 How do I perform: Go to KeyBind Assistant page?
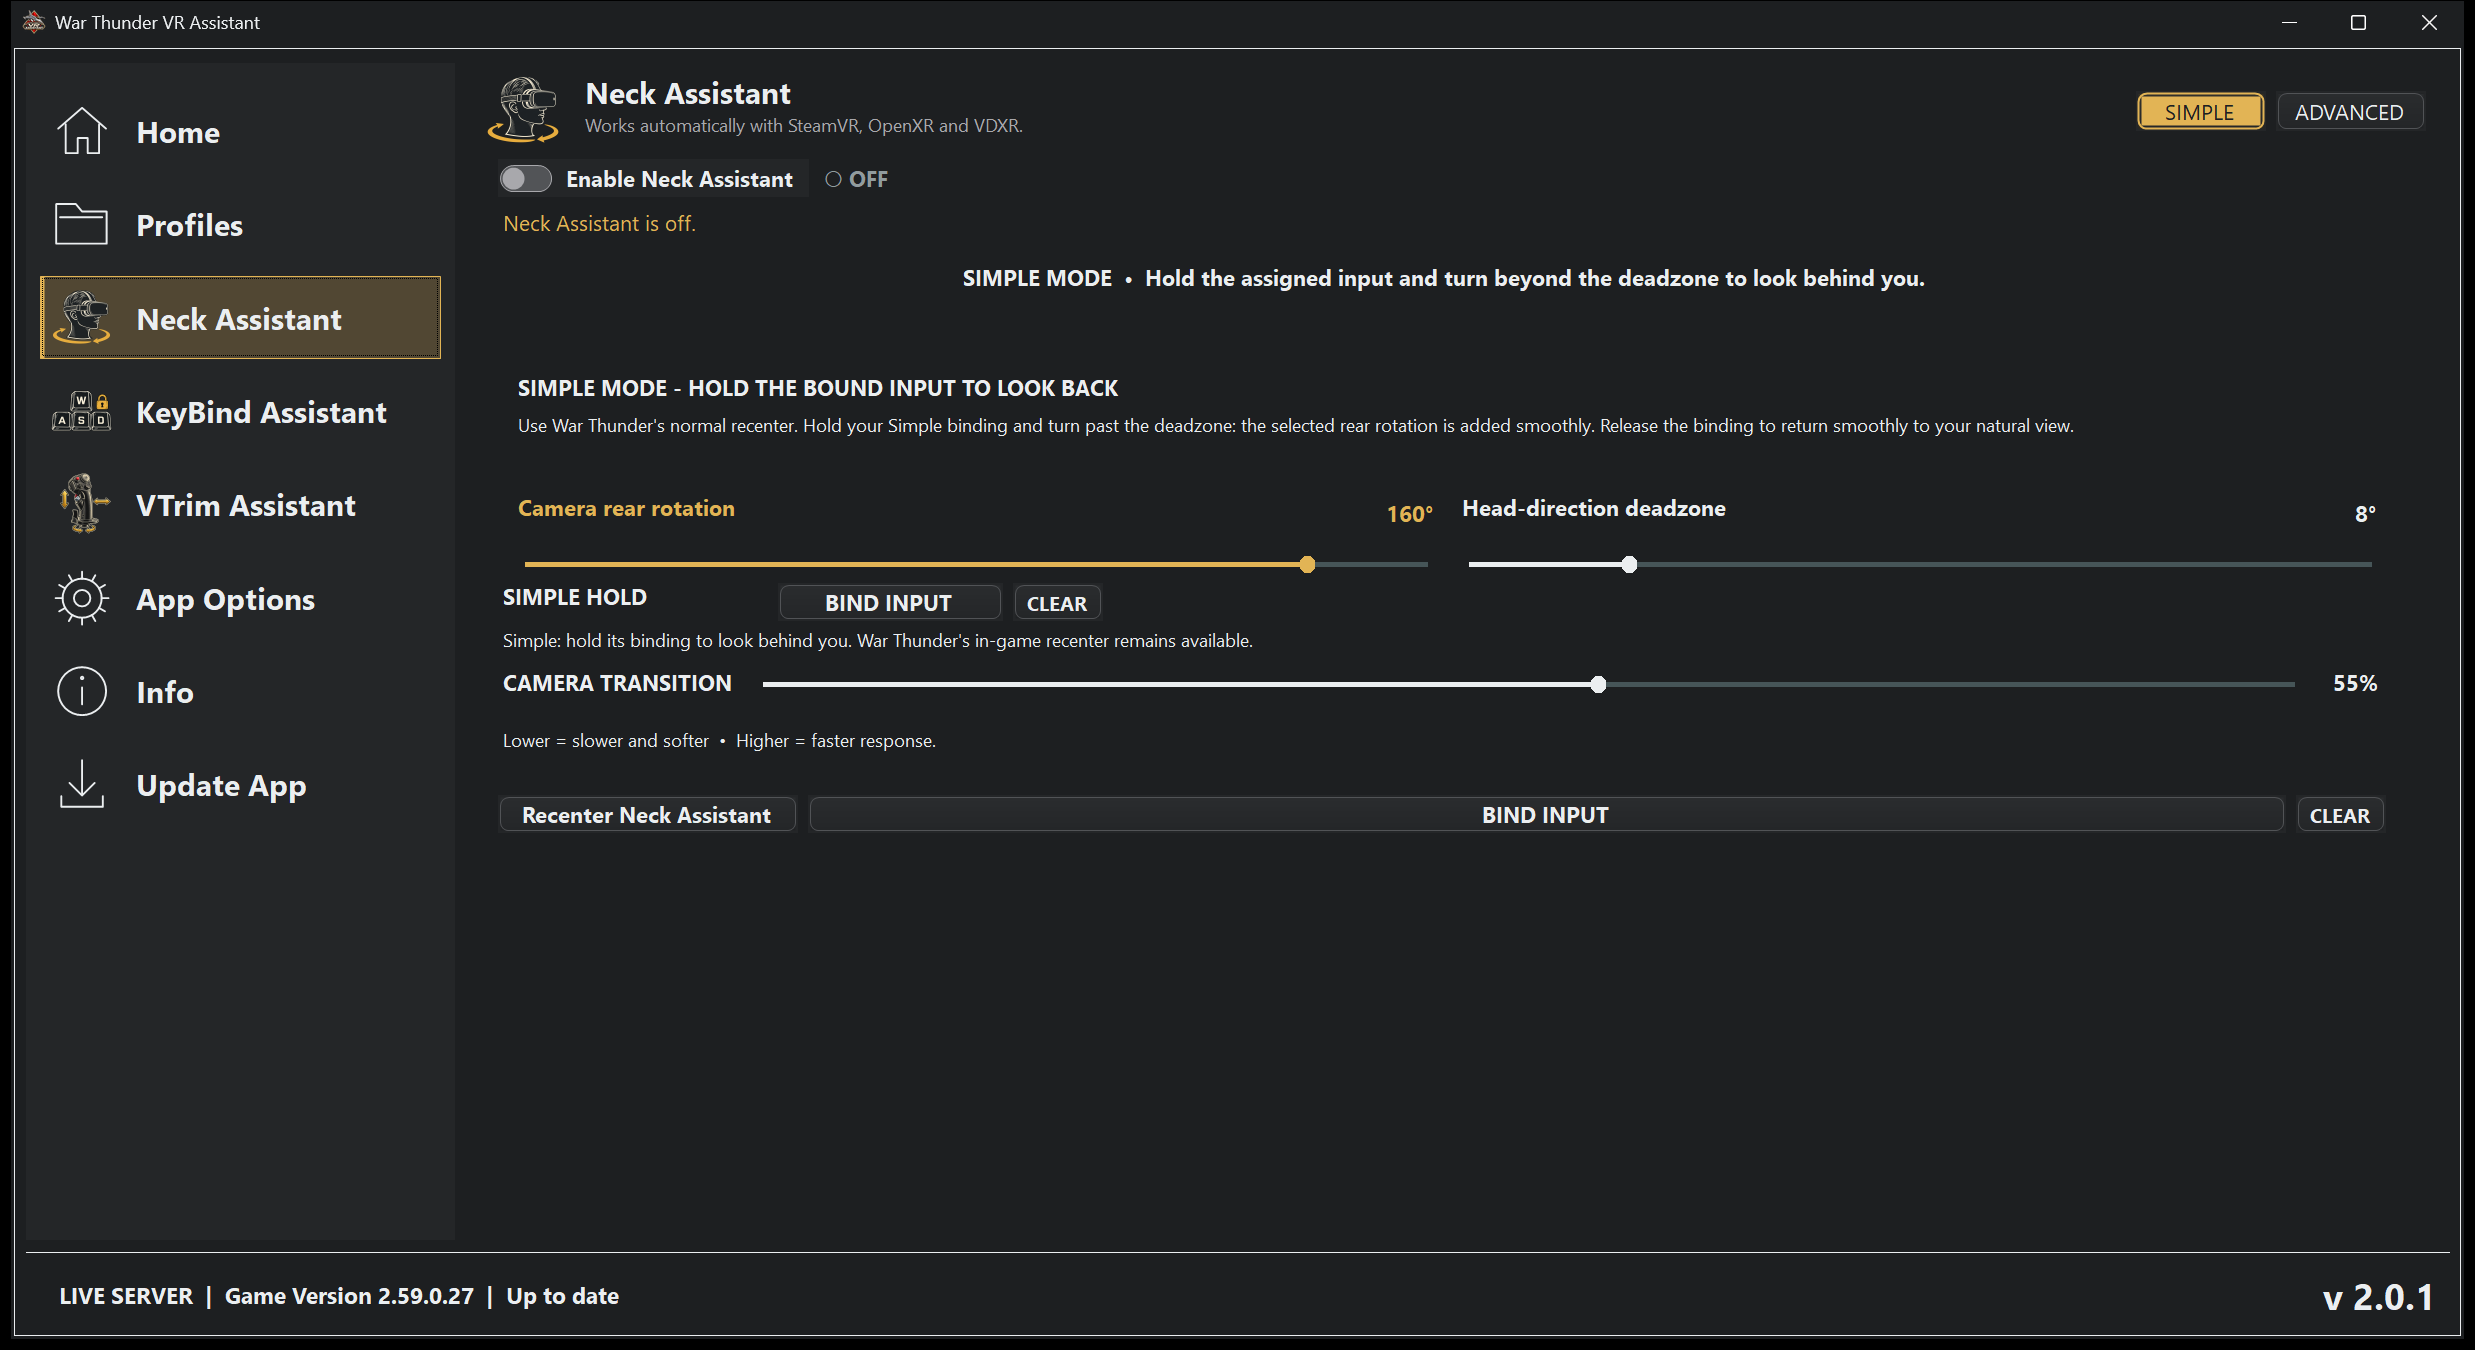(x=240, y=412)
